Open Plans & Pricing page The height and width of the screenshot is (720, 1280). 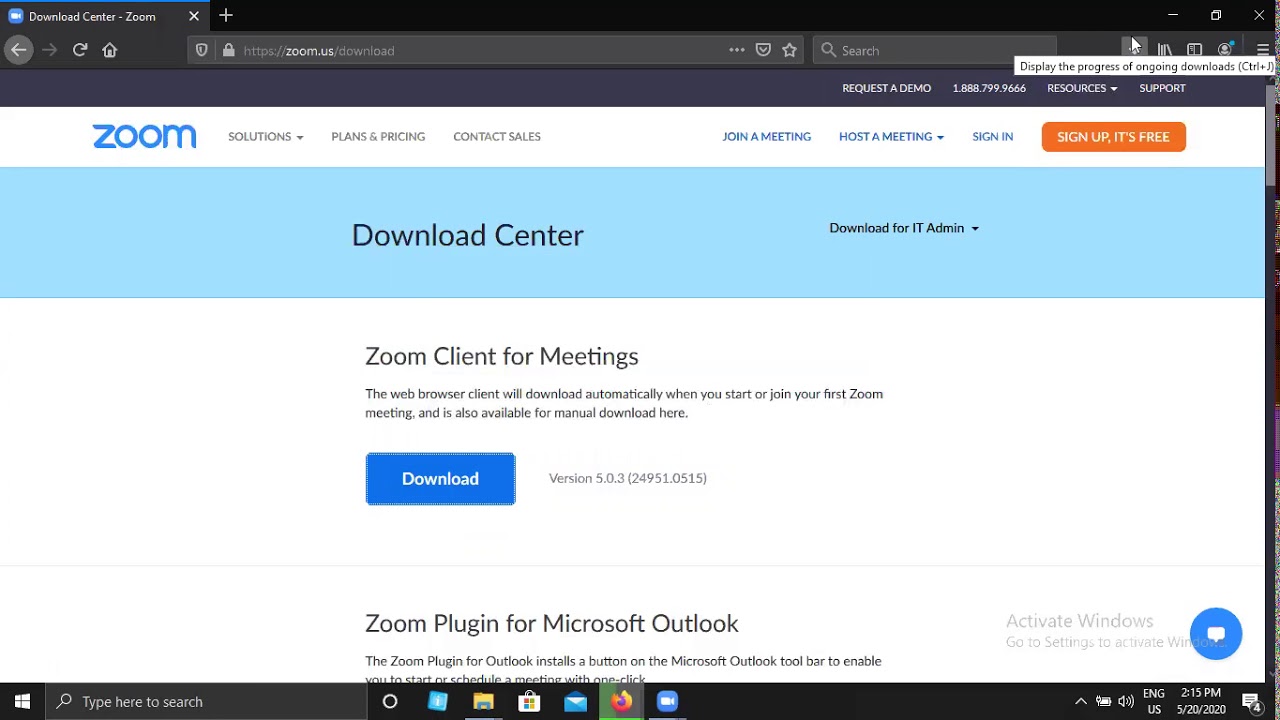click(x=378, y=137)
